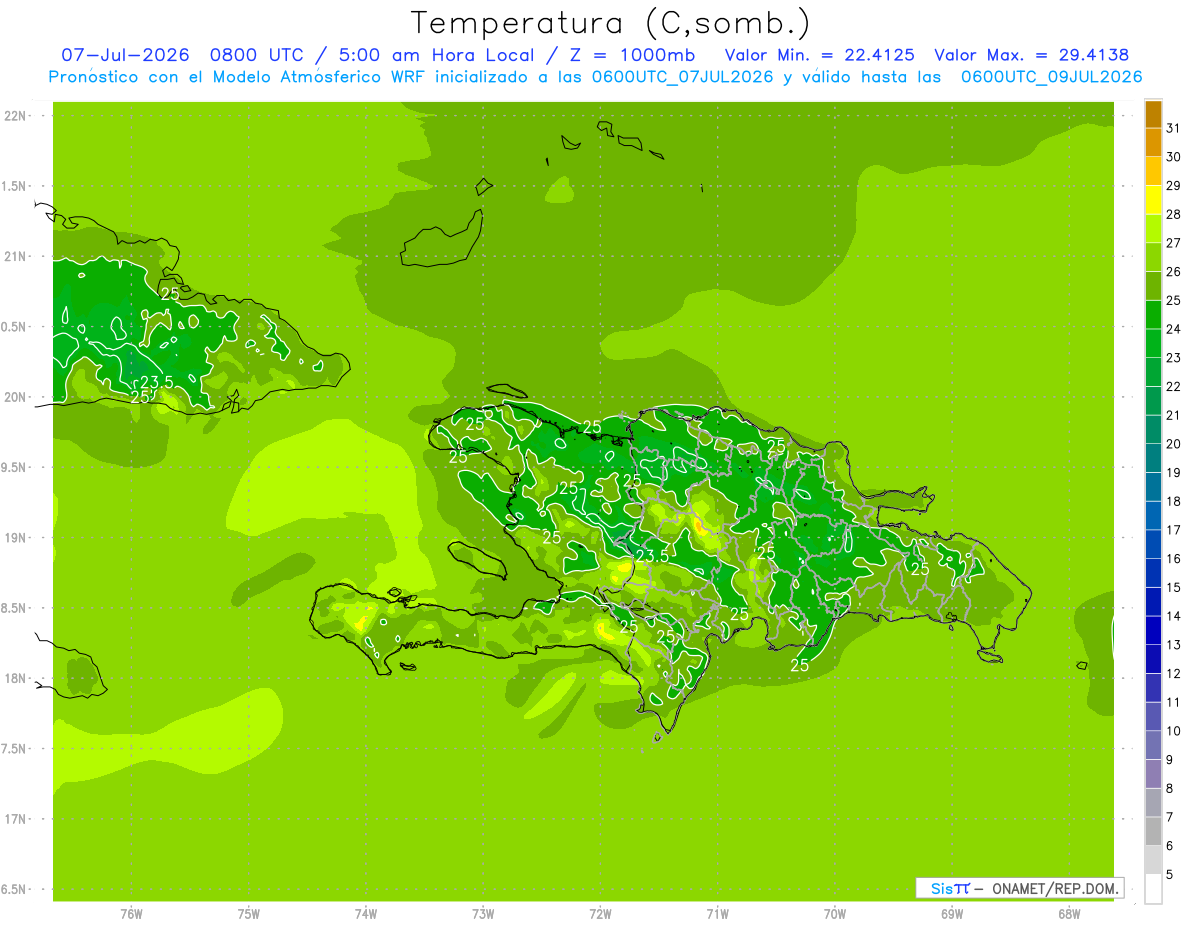Click the Valor Max. = 29.4138 text
This screenshot has width=1200, height=927.
(x=1032, y=55)
